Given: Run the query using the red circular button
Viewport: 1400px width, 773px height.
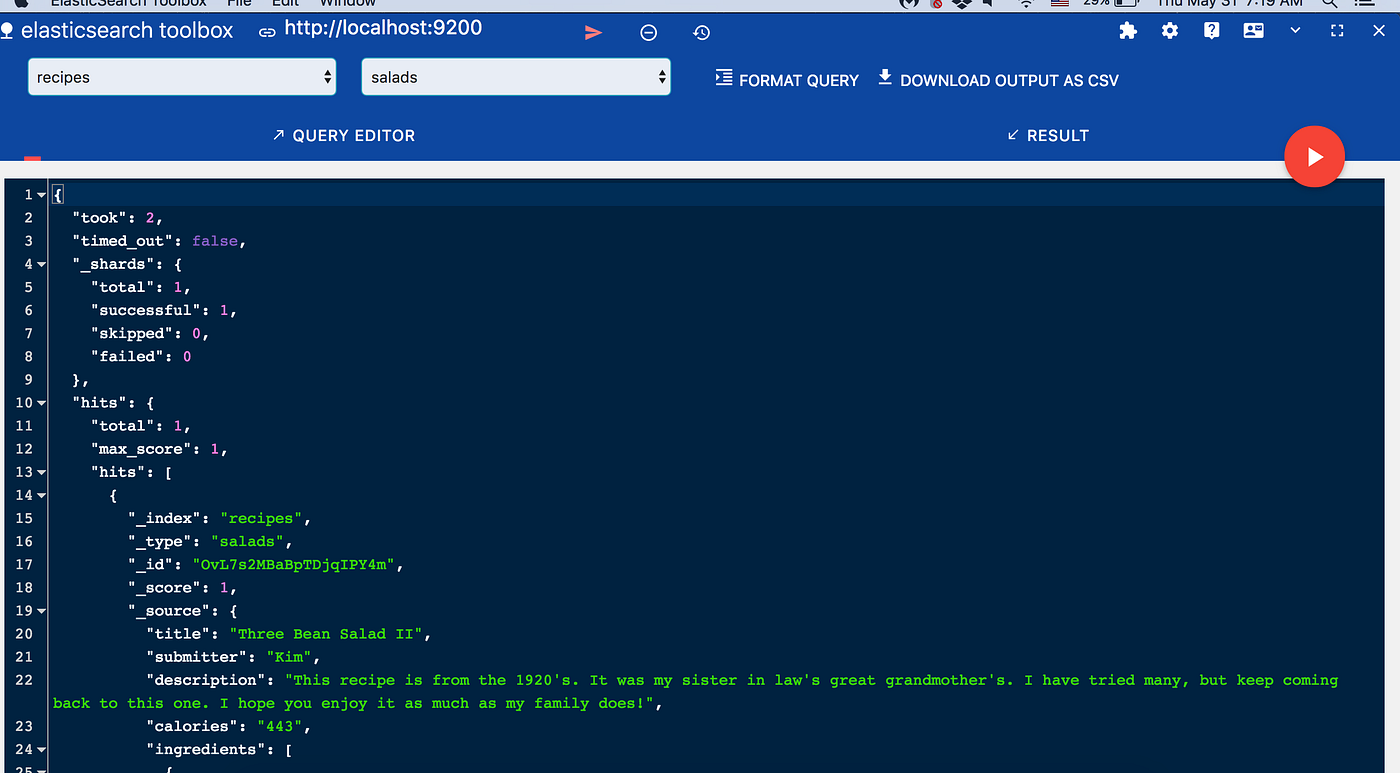Looking at the screenshot, I should 1314,156.
